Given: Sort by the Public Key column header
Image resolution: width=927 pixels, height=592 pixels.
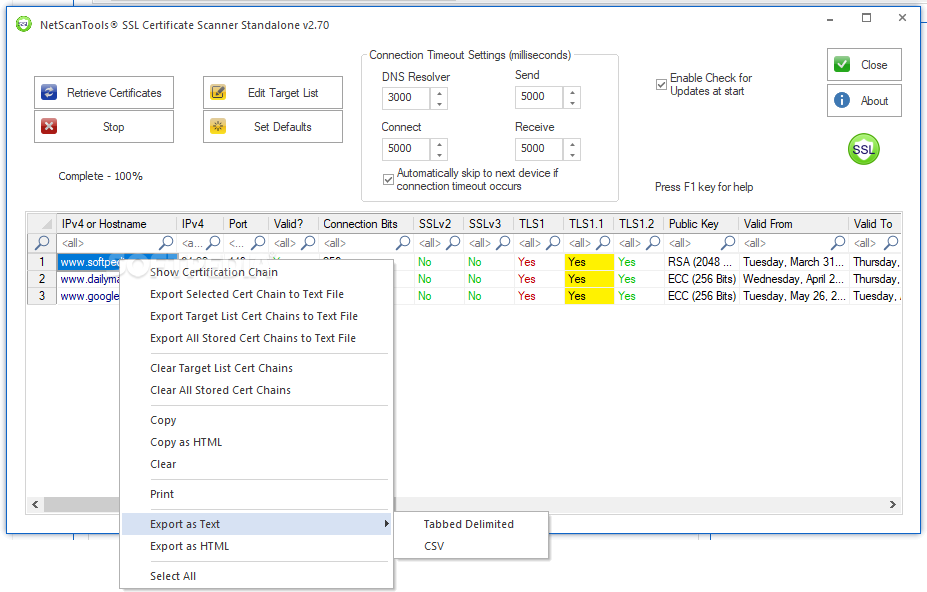Looking at the screenshot, I should click(x=701, y=224).
